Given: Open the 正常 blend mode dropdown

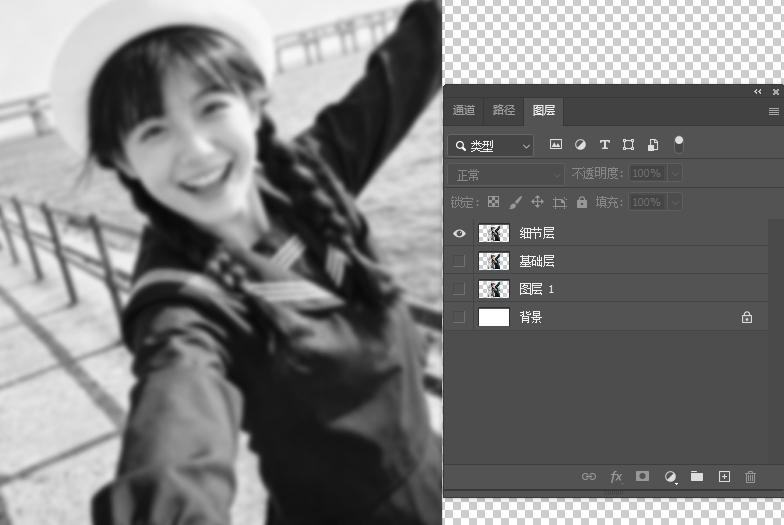Looking at the screenshot, I should coord(506,174).
